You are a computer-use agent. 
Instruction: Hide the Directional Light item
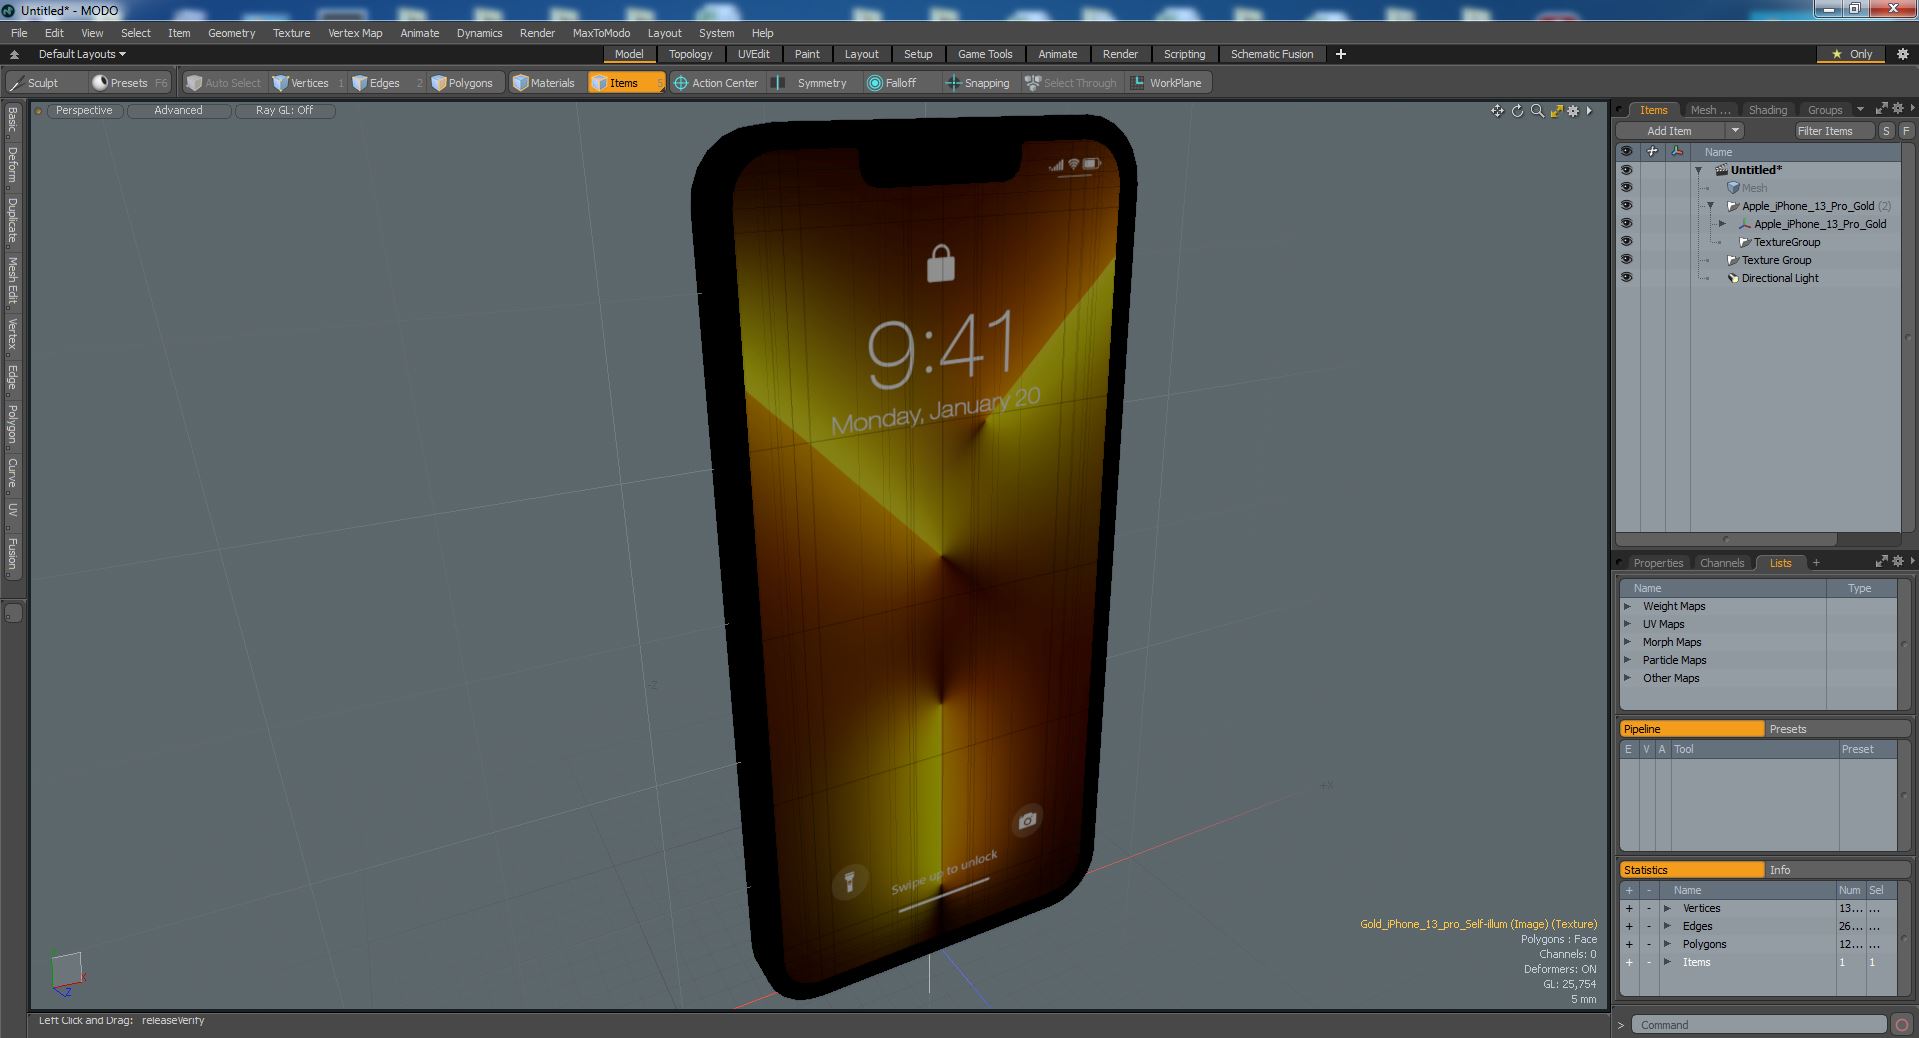[x=1626, y=278]
